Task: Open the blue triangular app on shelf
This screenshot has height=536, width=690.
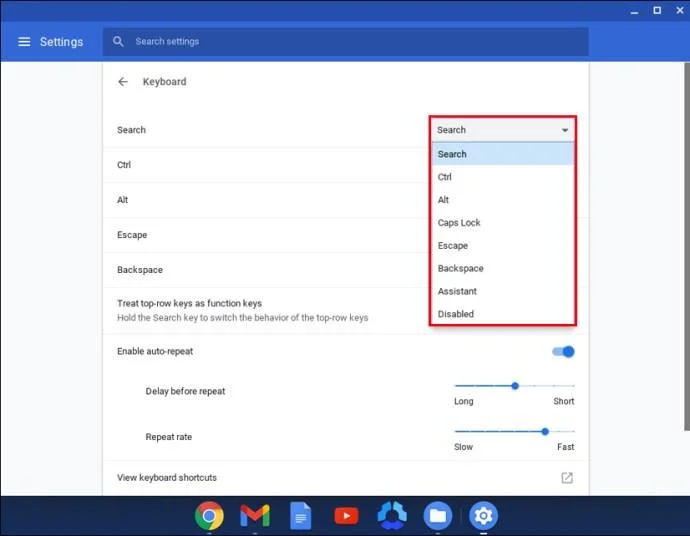Action: [392, 515]
